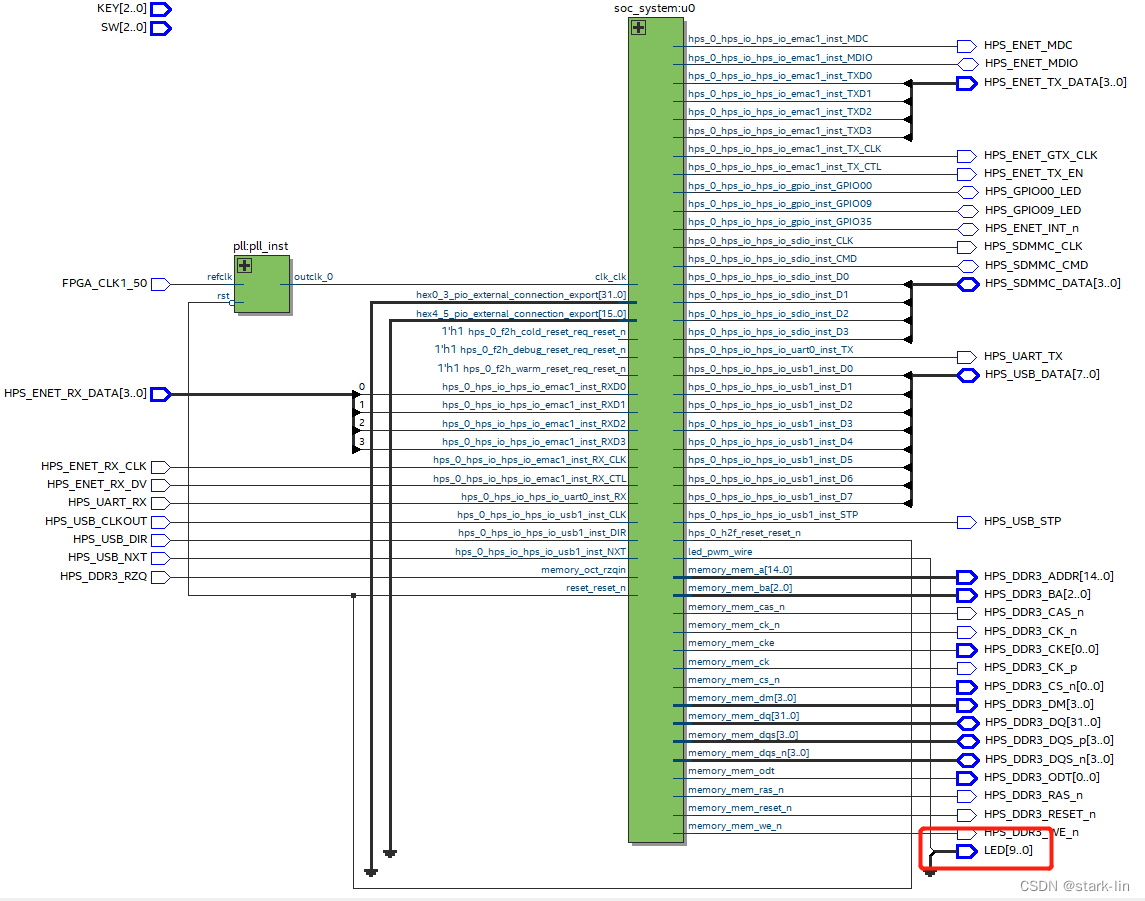Select the HPS_ENET_RX_CLK input pin symbol
Viewport: 1145px width, 901px height.
pyautogui.click(x=161, y=467)
